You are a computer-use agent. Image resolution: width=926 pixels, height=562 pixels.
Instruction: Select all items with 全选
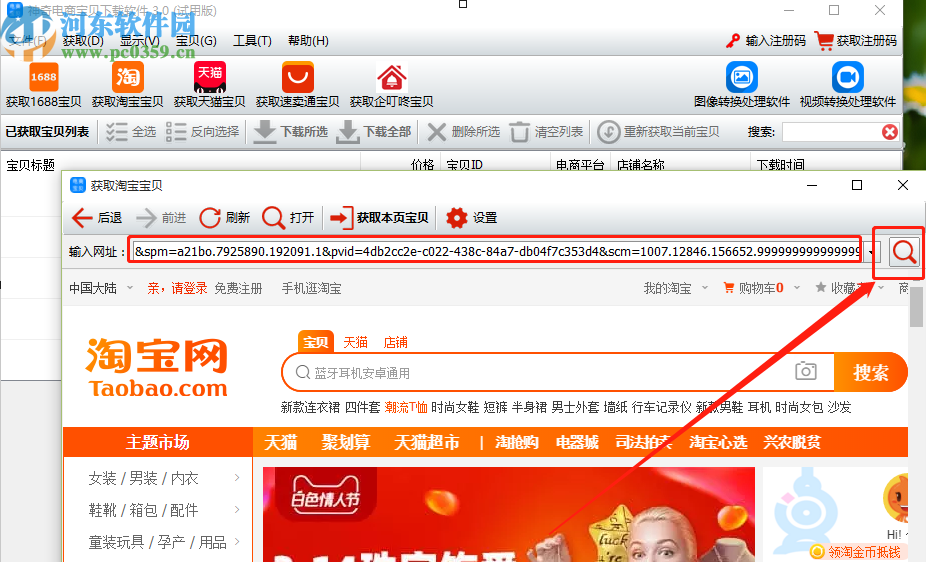[131, 132]
